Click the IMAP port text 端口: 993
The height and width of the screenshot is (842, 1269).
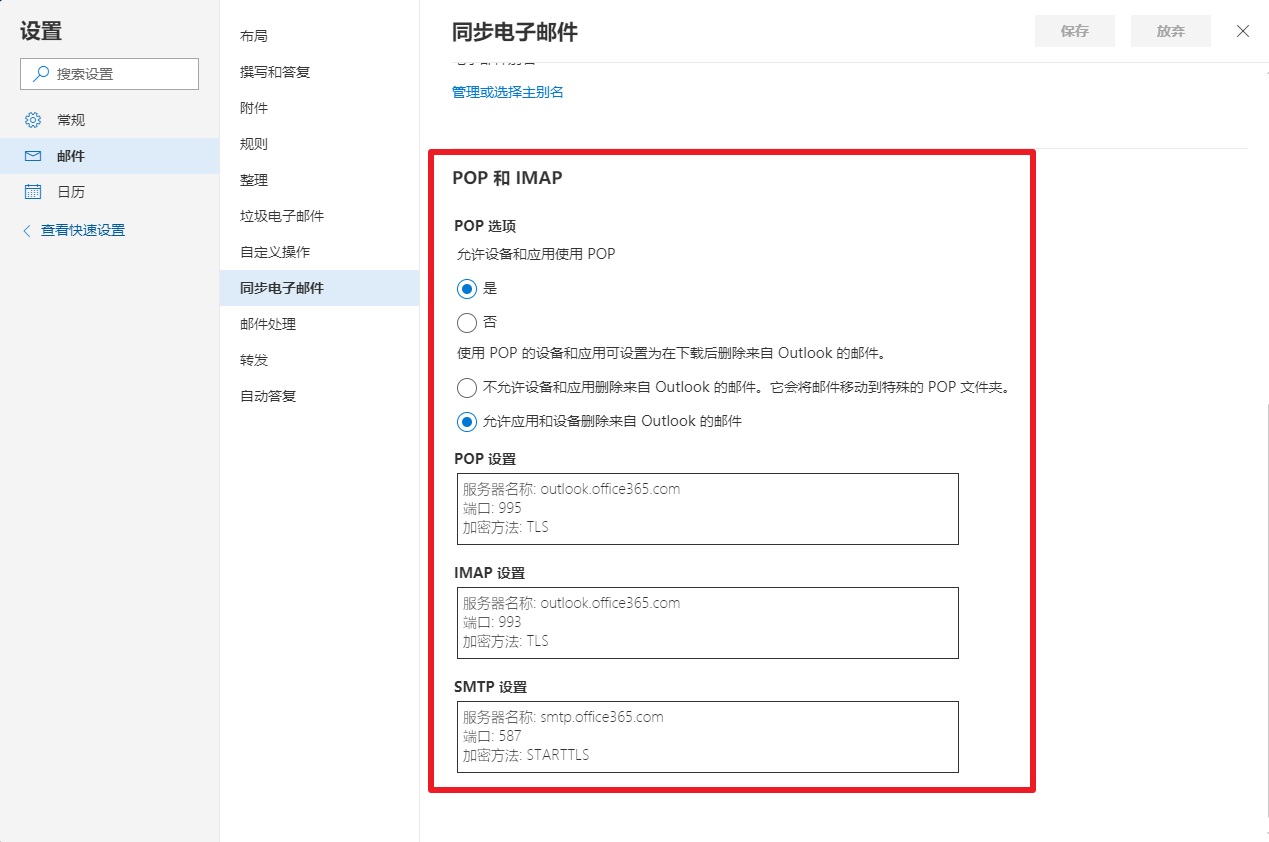click(x=492, y=622)
